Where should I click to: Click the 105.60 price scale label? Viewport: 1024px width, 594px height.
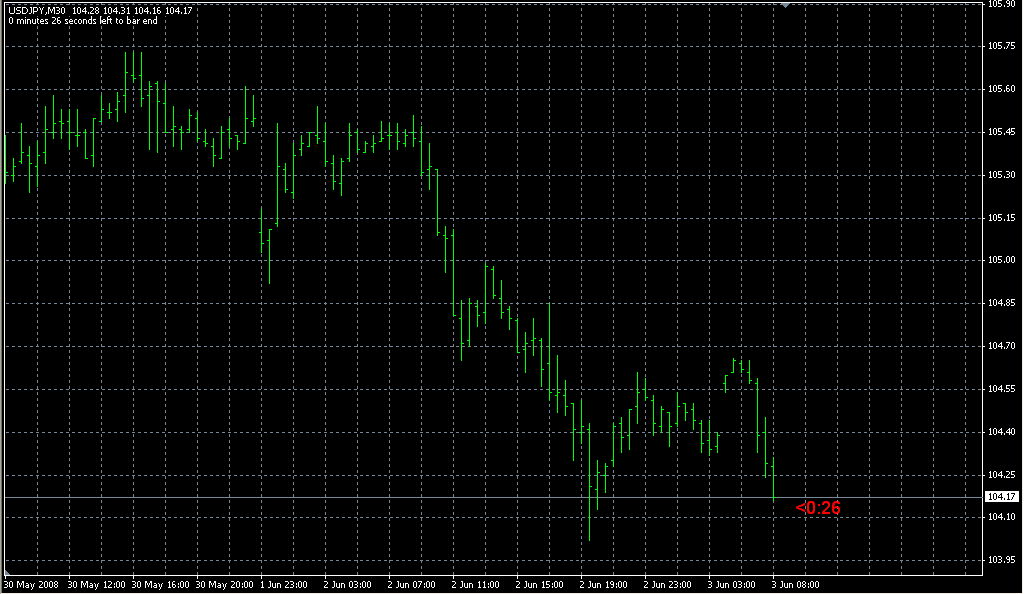[x=1001, y=89]
